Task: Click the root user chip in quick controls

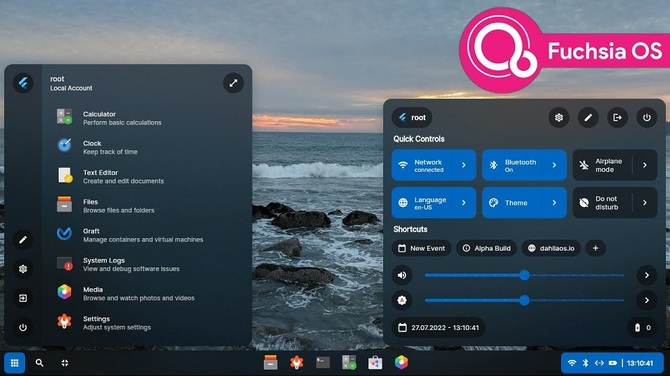Action: click(x=412, y=118)
